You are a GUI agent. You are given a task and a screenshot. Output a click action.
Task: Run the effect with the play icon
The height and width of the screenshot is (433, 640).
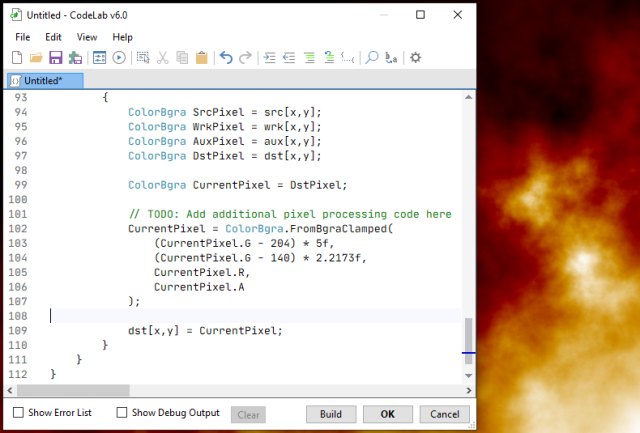click(x=119, y=58)
